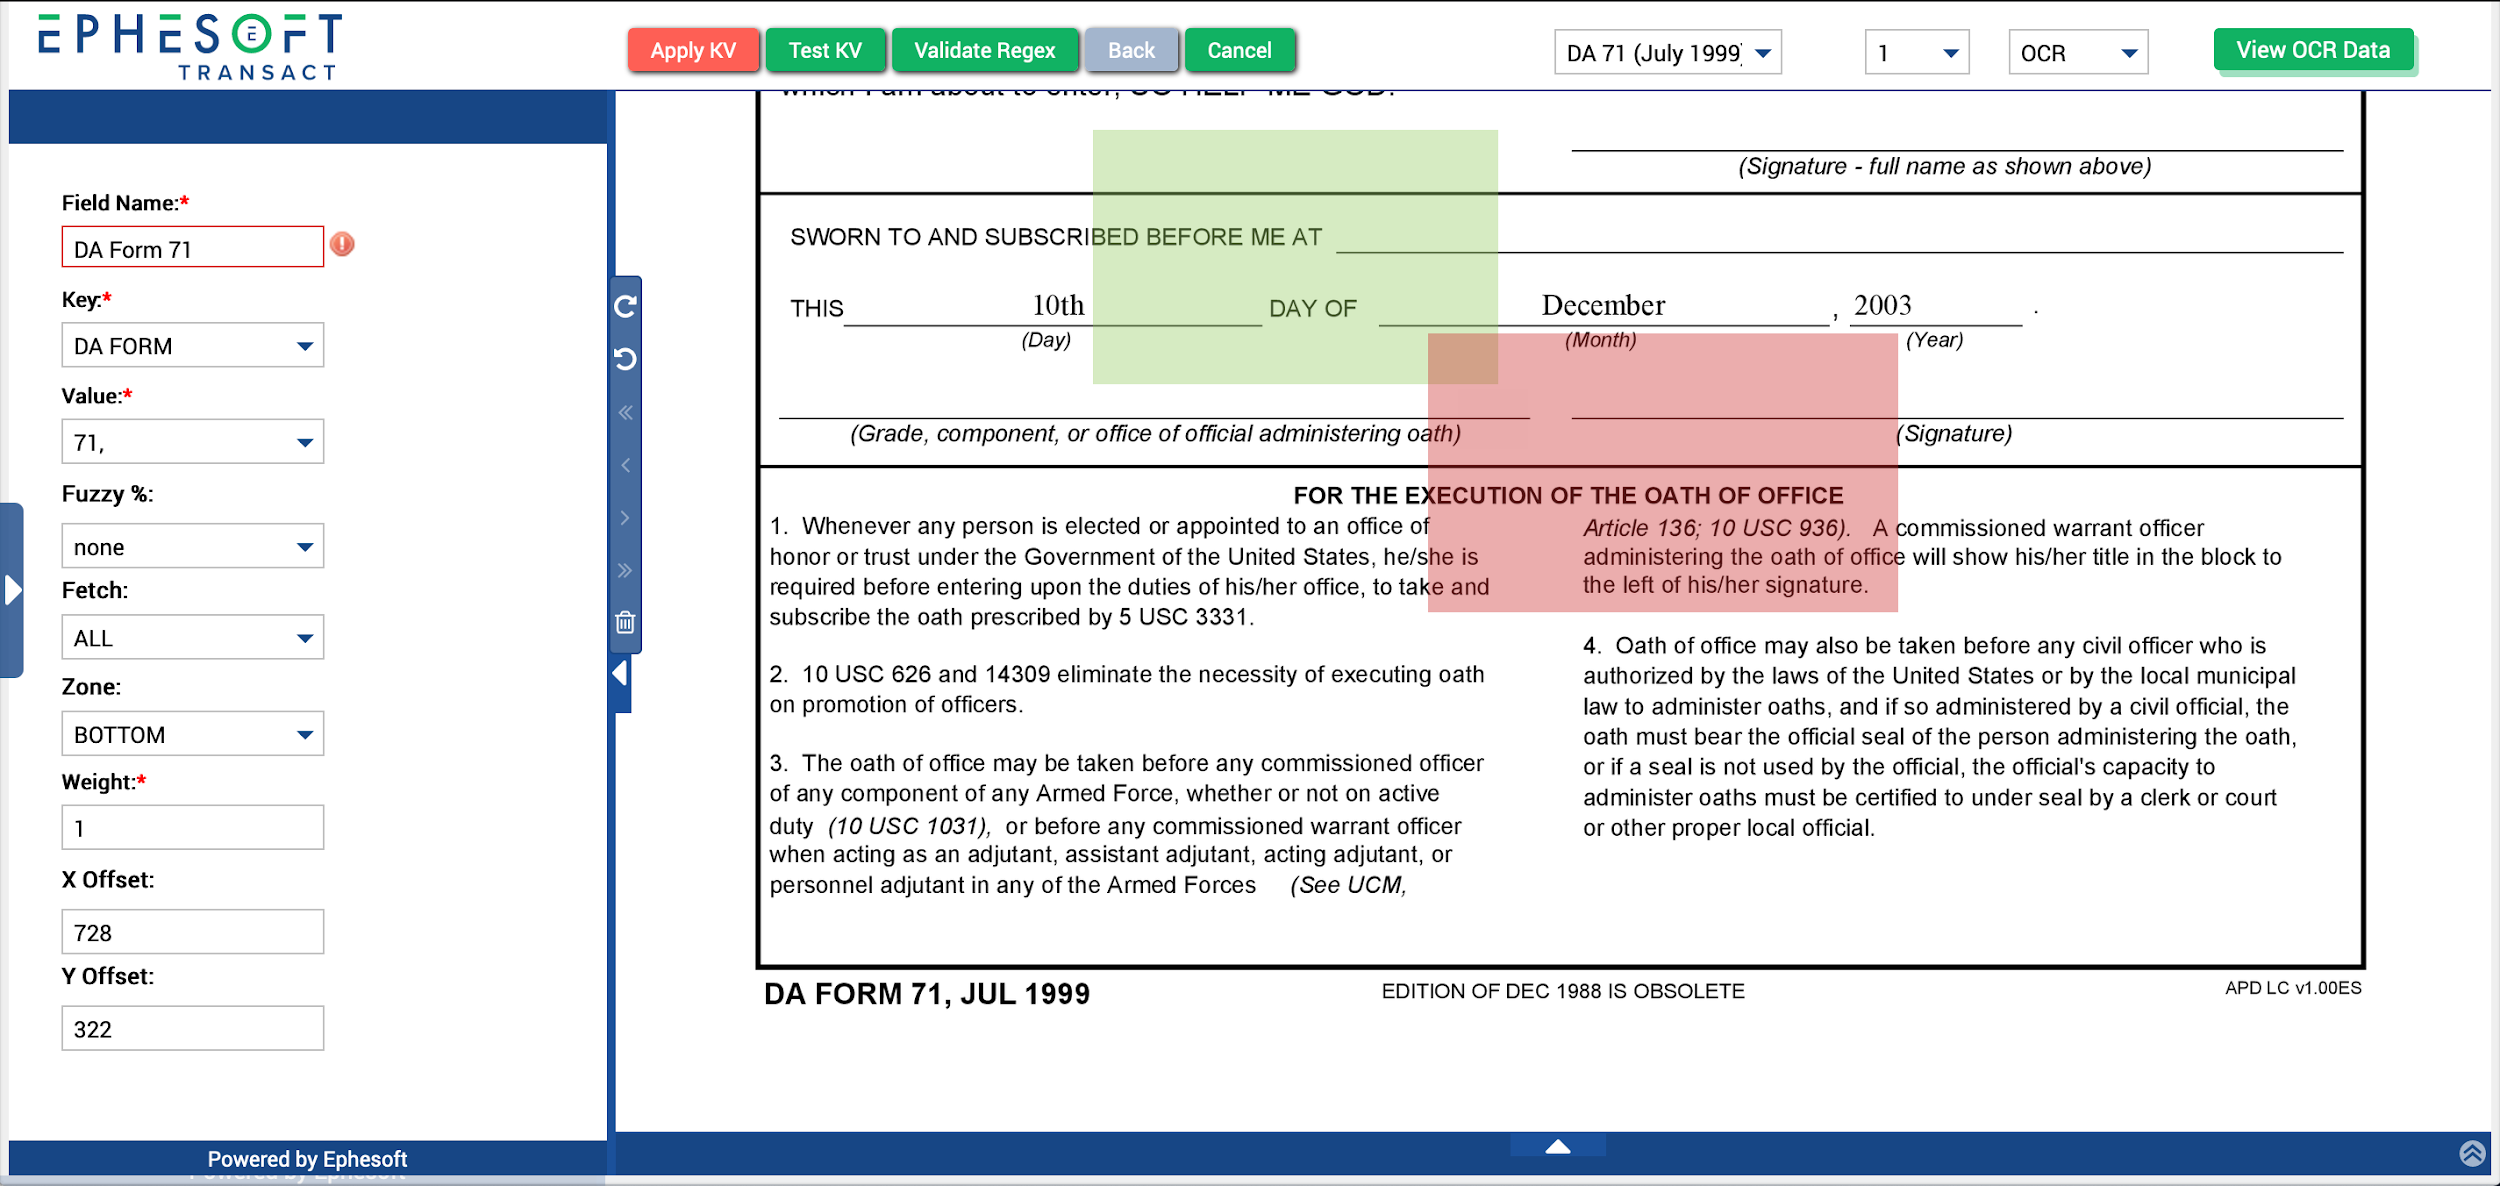Expand the far-left side panel tab

tap(12, 590)
